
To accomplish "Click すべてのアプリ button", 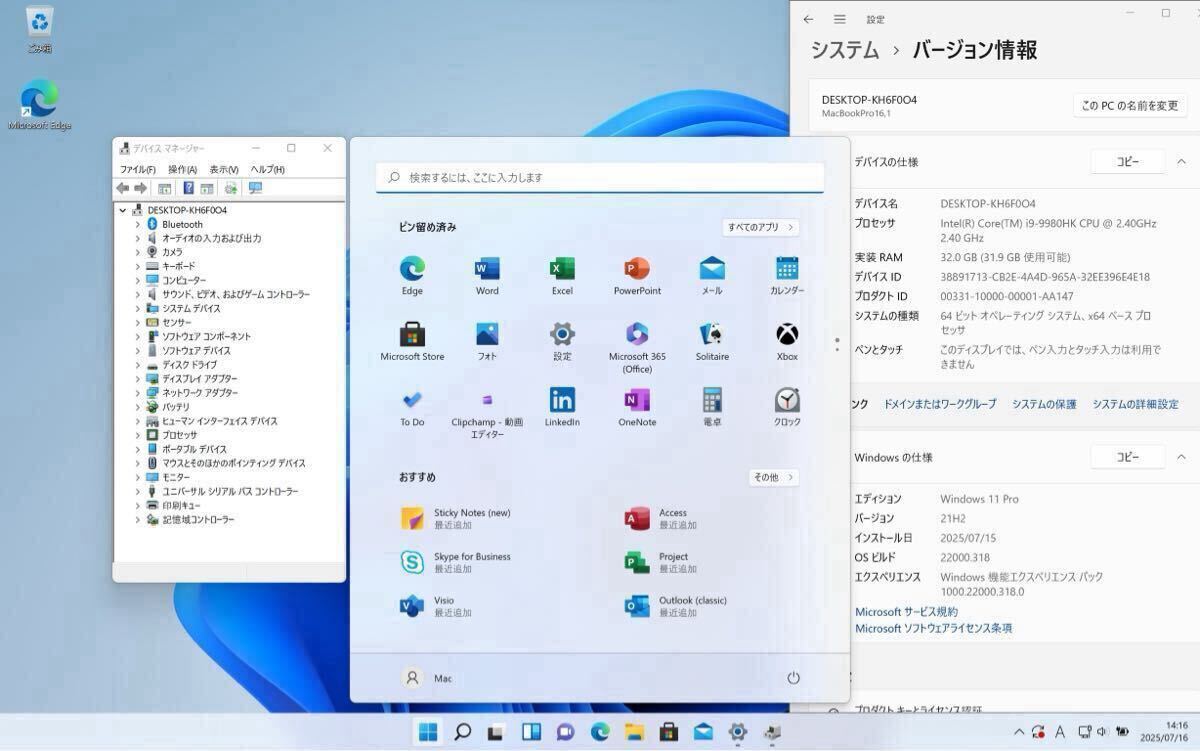I will pyautogui.click(x=761, y=227).
